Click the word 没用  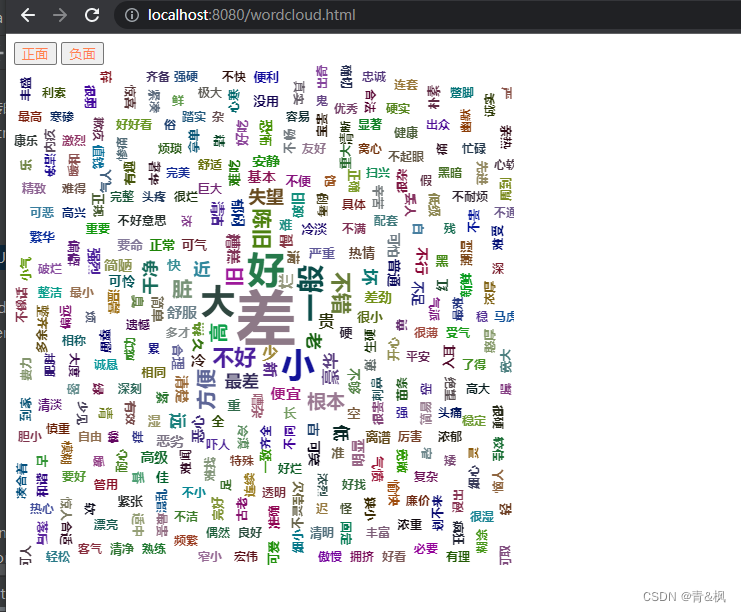[x=266, y=101]
